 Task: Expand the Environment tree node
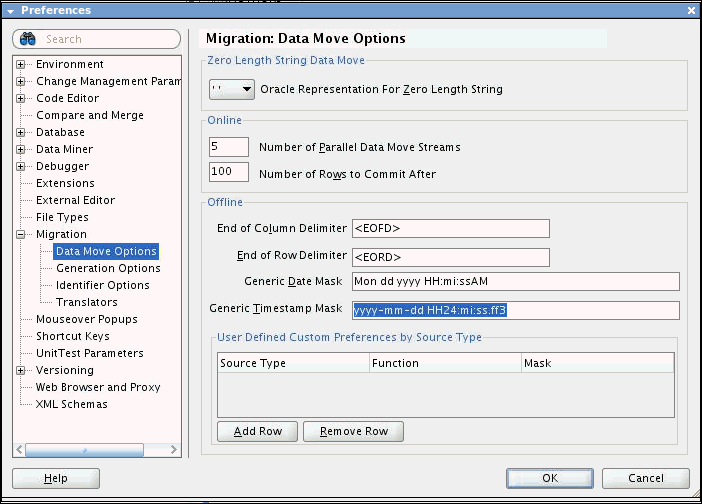pyautogui.click(x=21, y=64)
